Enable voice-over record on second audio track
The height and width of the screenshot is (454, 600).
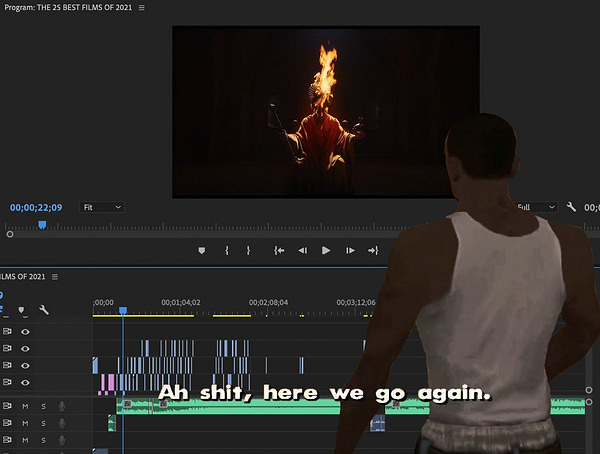click(62, 423)
